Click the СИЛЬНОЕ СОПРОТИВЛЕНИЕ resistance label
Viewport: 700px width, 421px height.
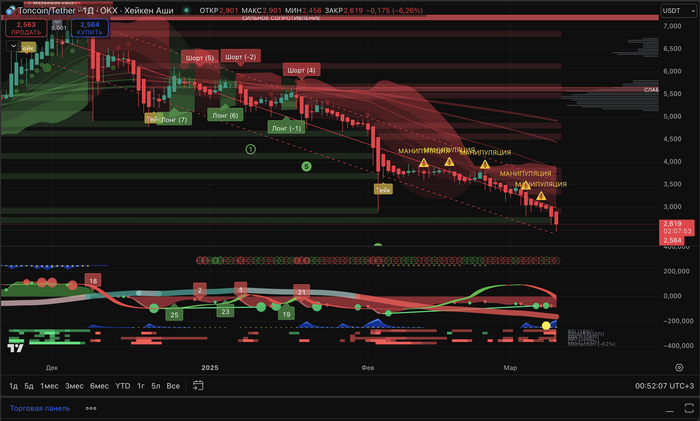281,18
